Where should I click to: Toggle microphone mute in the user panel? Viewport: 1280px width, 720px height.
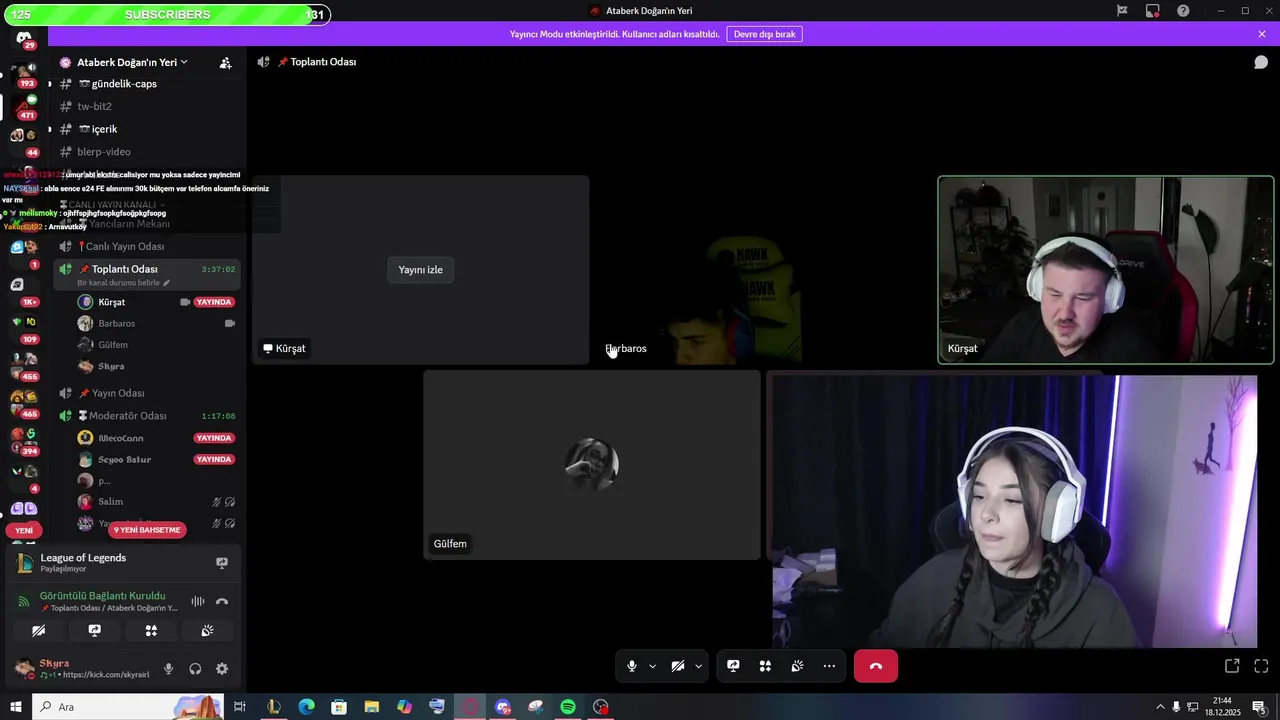pyautogui.click(x=169, y=669)
